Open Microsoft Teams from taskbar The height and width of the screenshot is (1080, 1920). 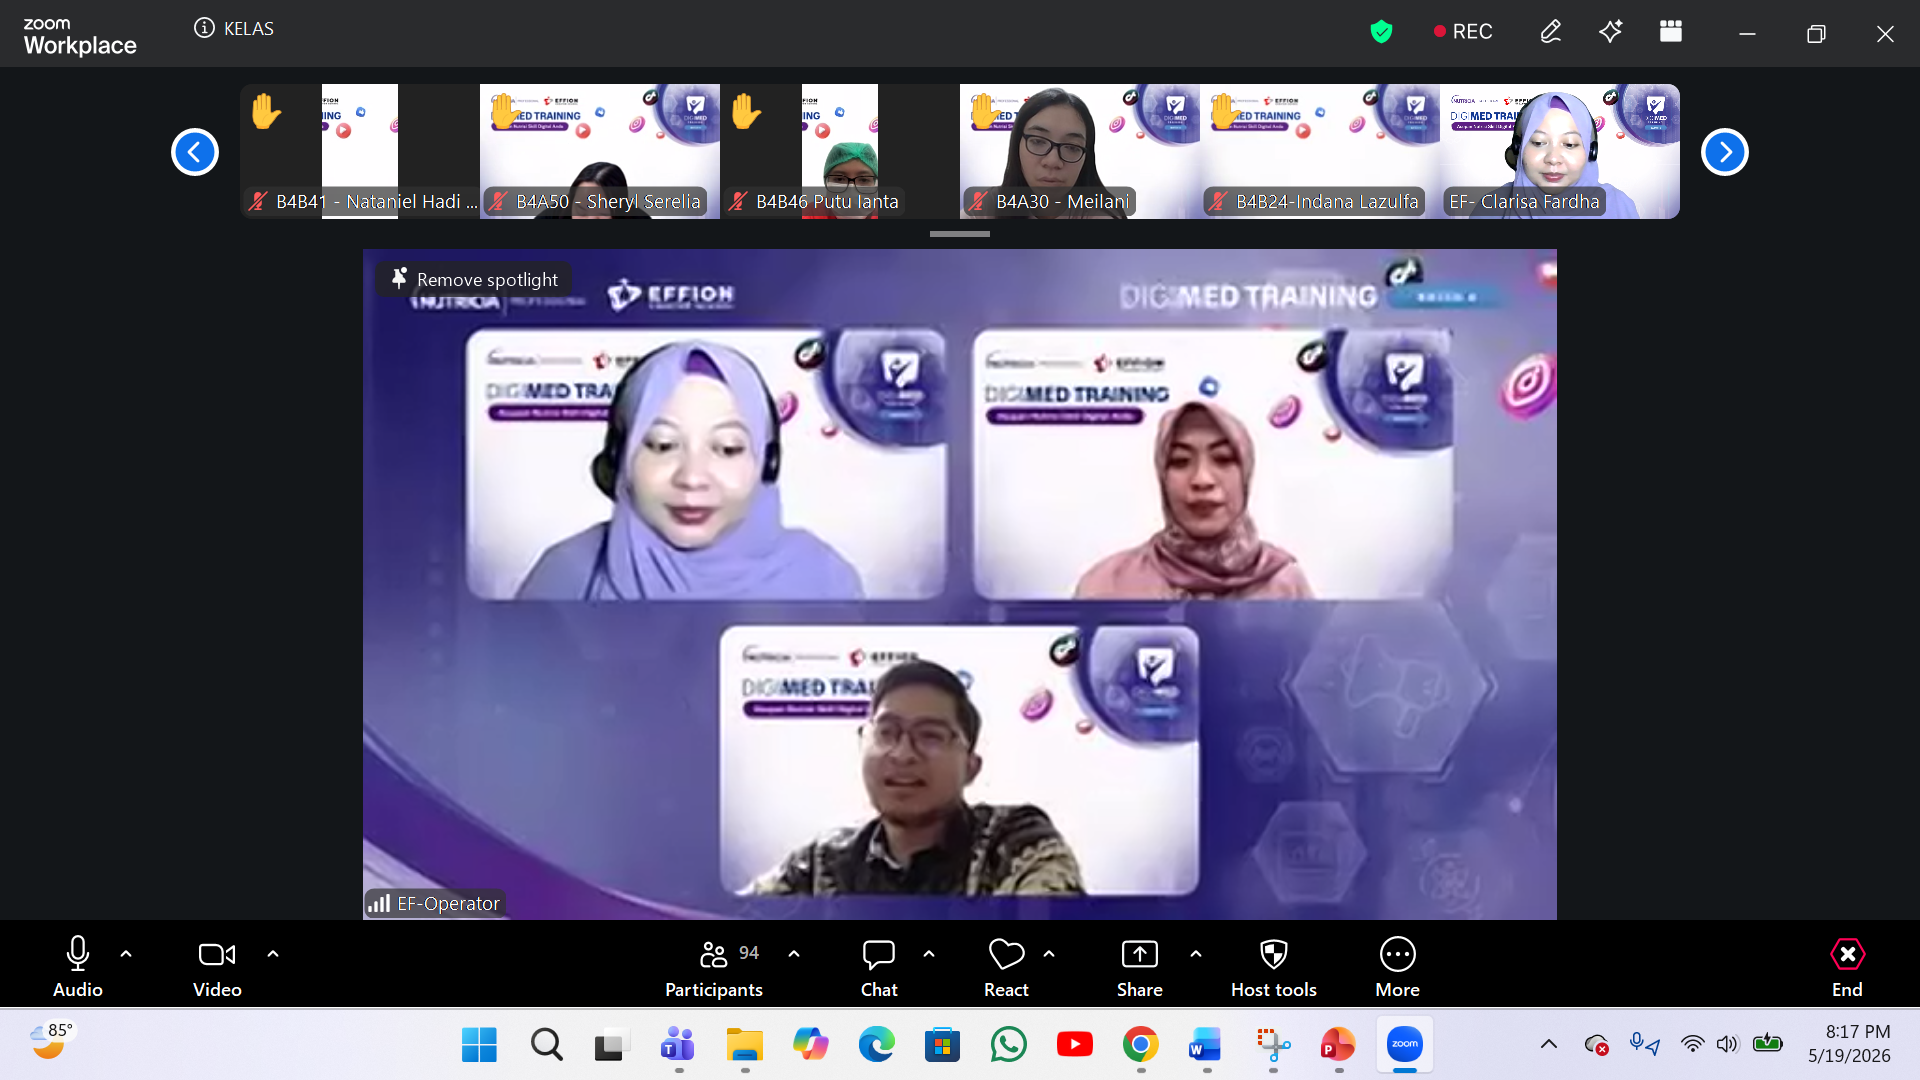click(x=678, y=1045)
